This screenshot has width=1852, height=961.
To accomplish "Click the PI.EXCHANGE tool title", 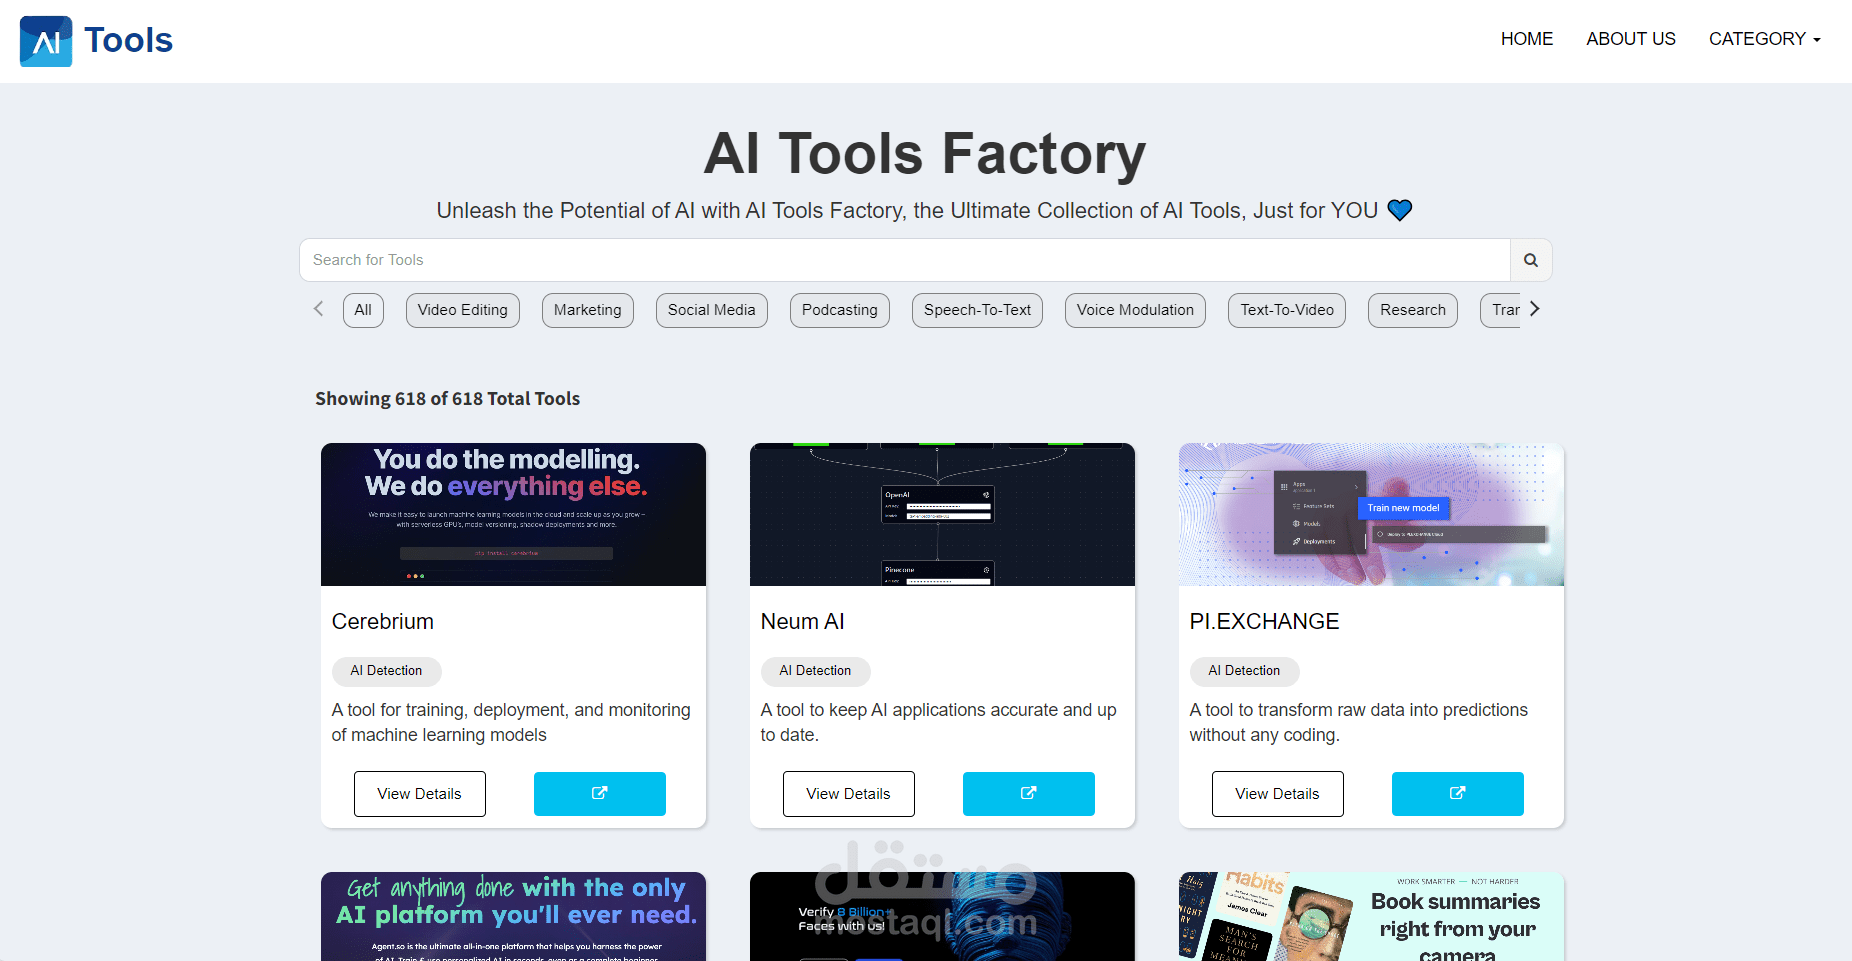I will 1264,622.
